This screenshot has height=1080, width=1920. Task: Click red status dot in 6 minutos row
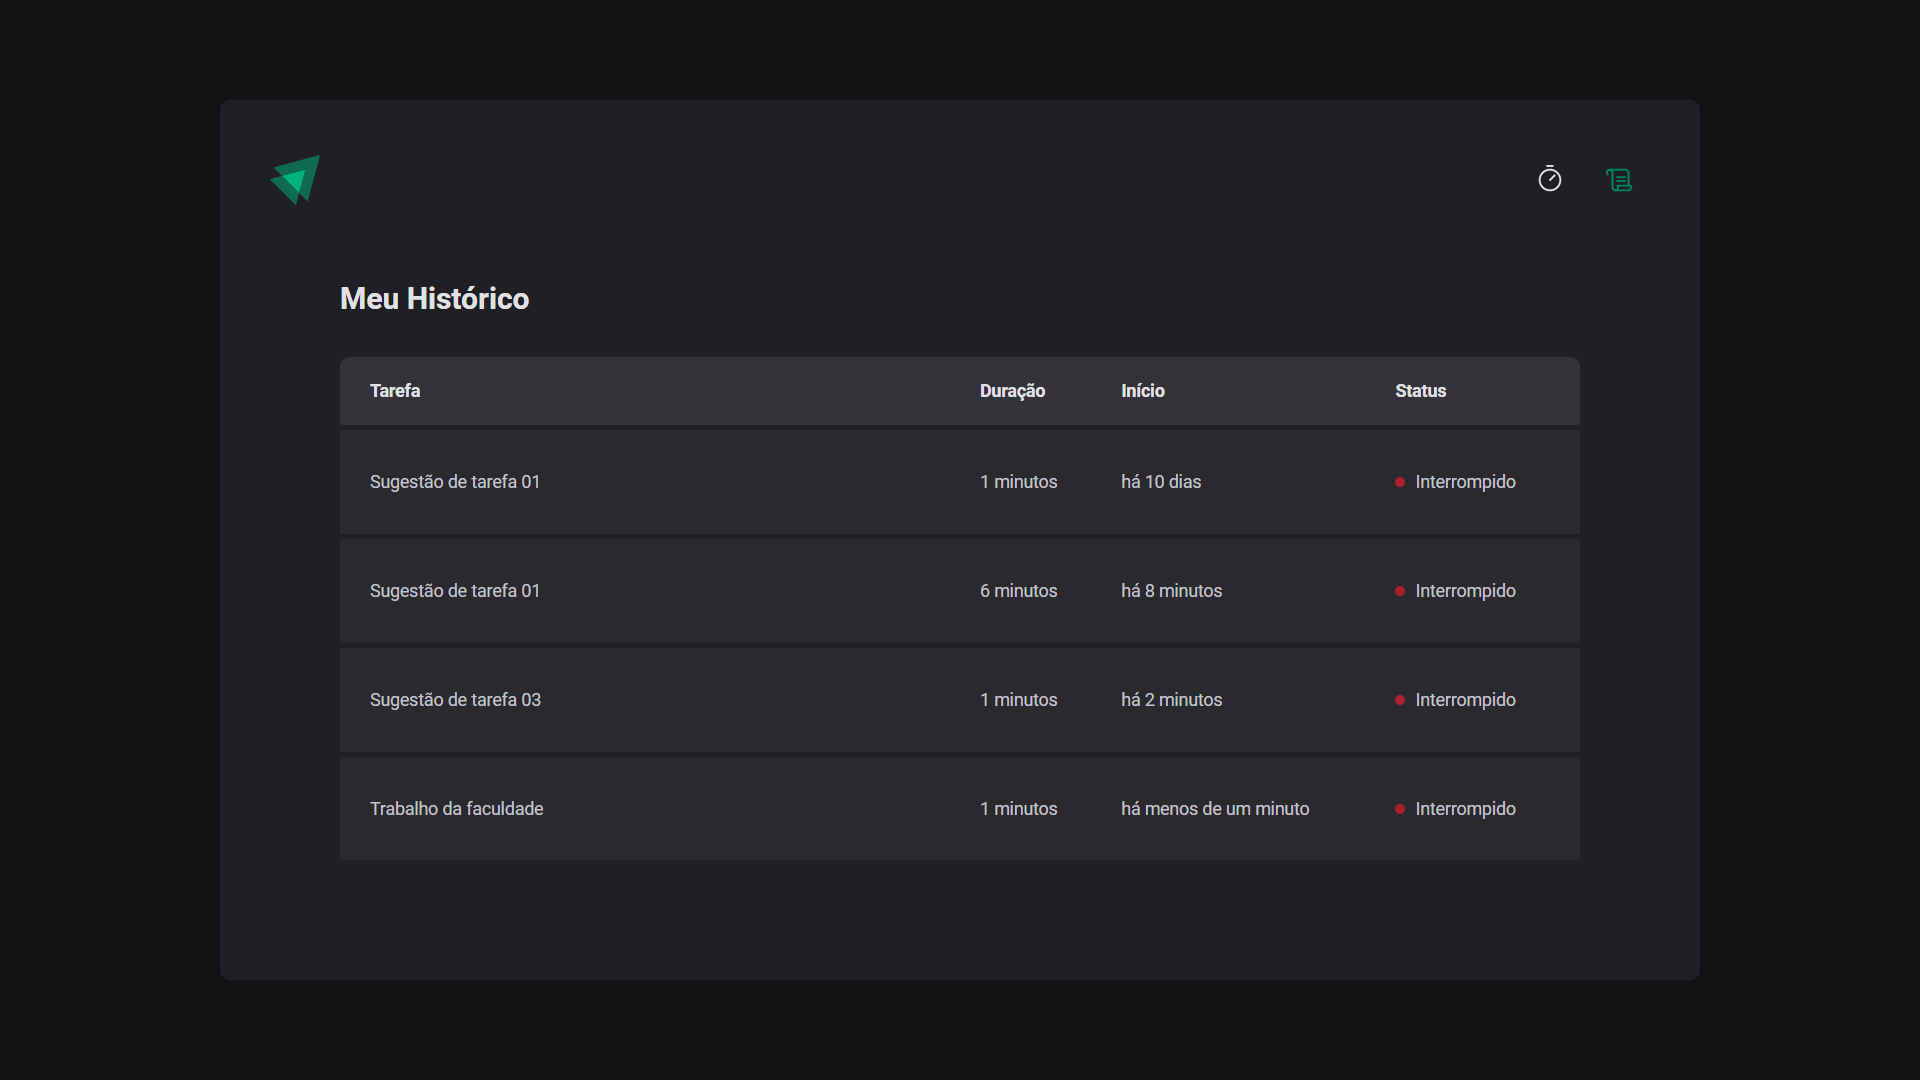[x=1400, y=591]
